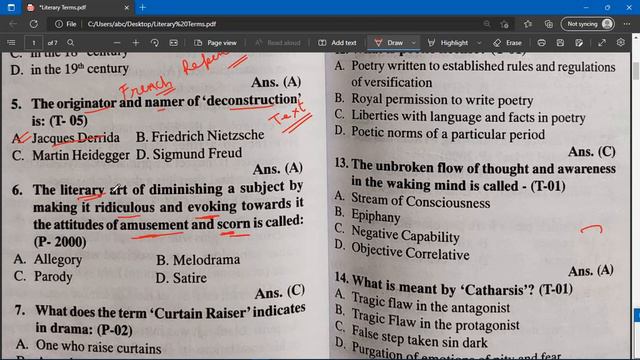This screenshot has height=360, width=640.
Task: Fit PDF to page width
Action: pos(173,42)
